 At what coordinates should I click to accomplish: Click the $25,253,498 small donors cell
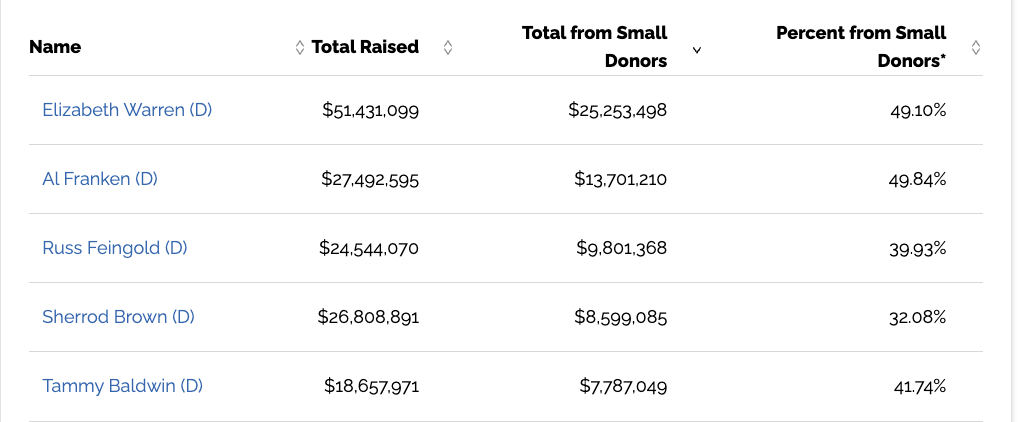click(x=617, y=110)
